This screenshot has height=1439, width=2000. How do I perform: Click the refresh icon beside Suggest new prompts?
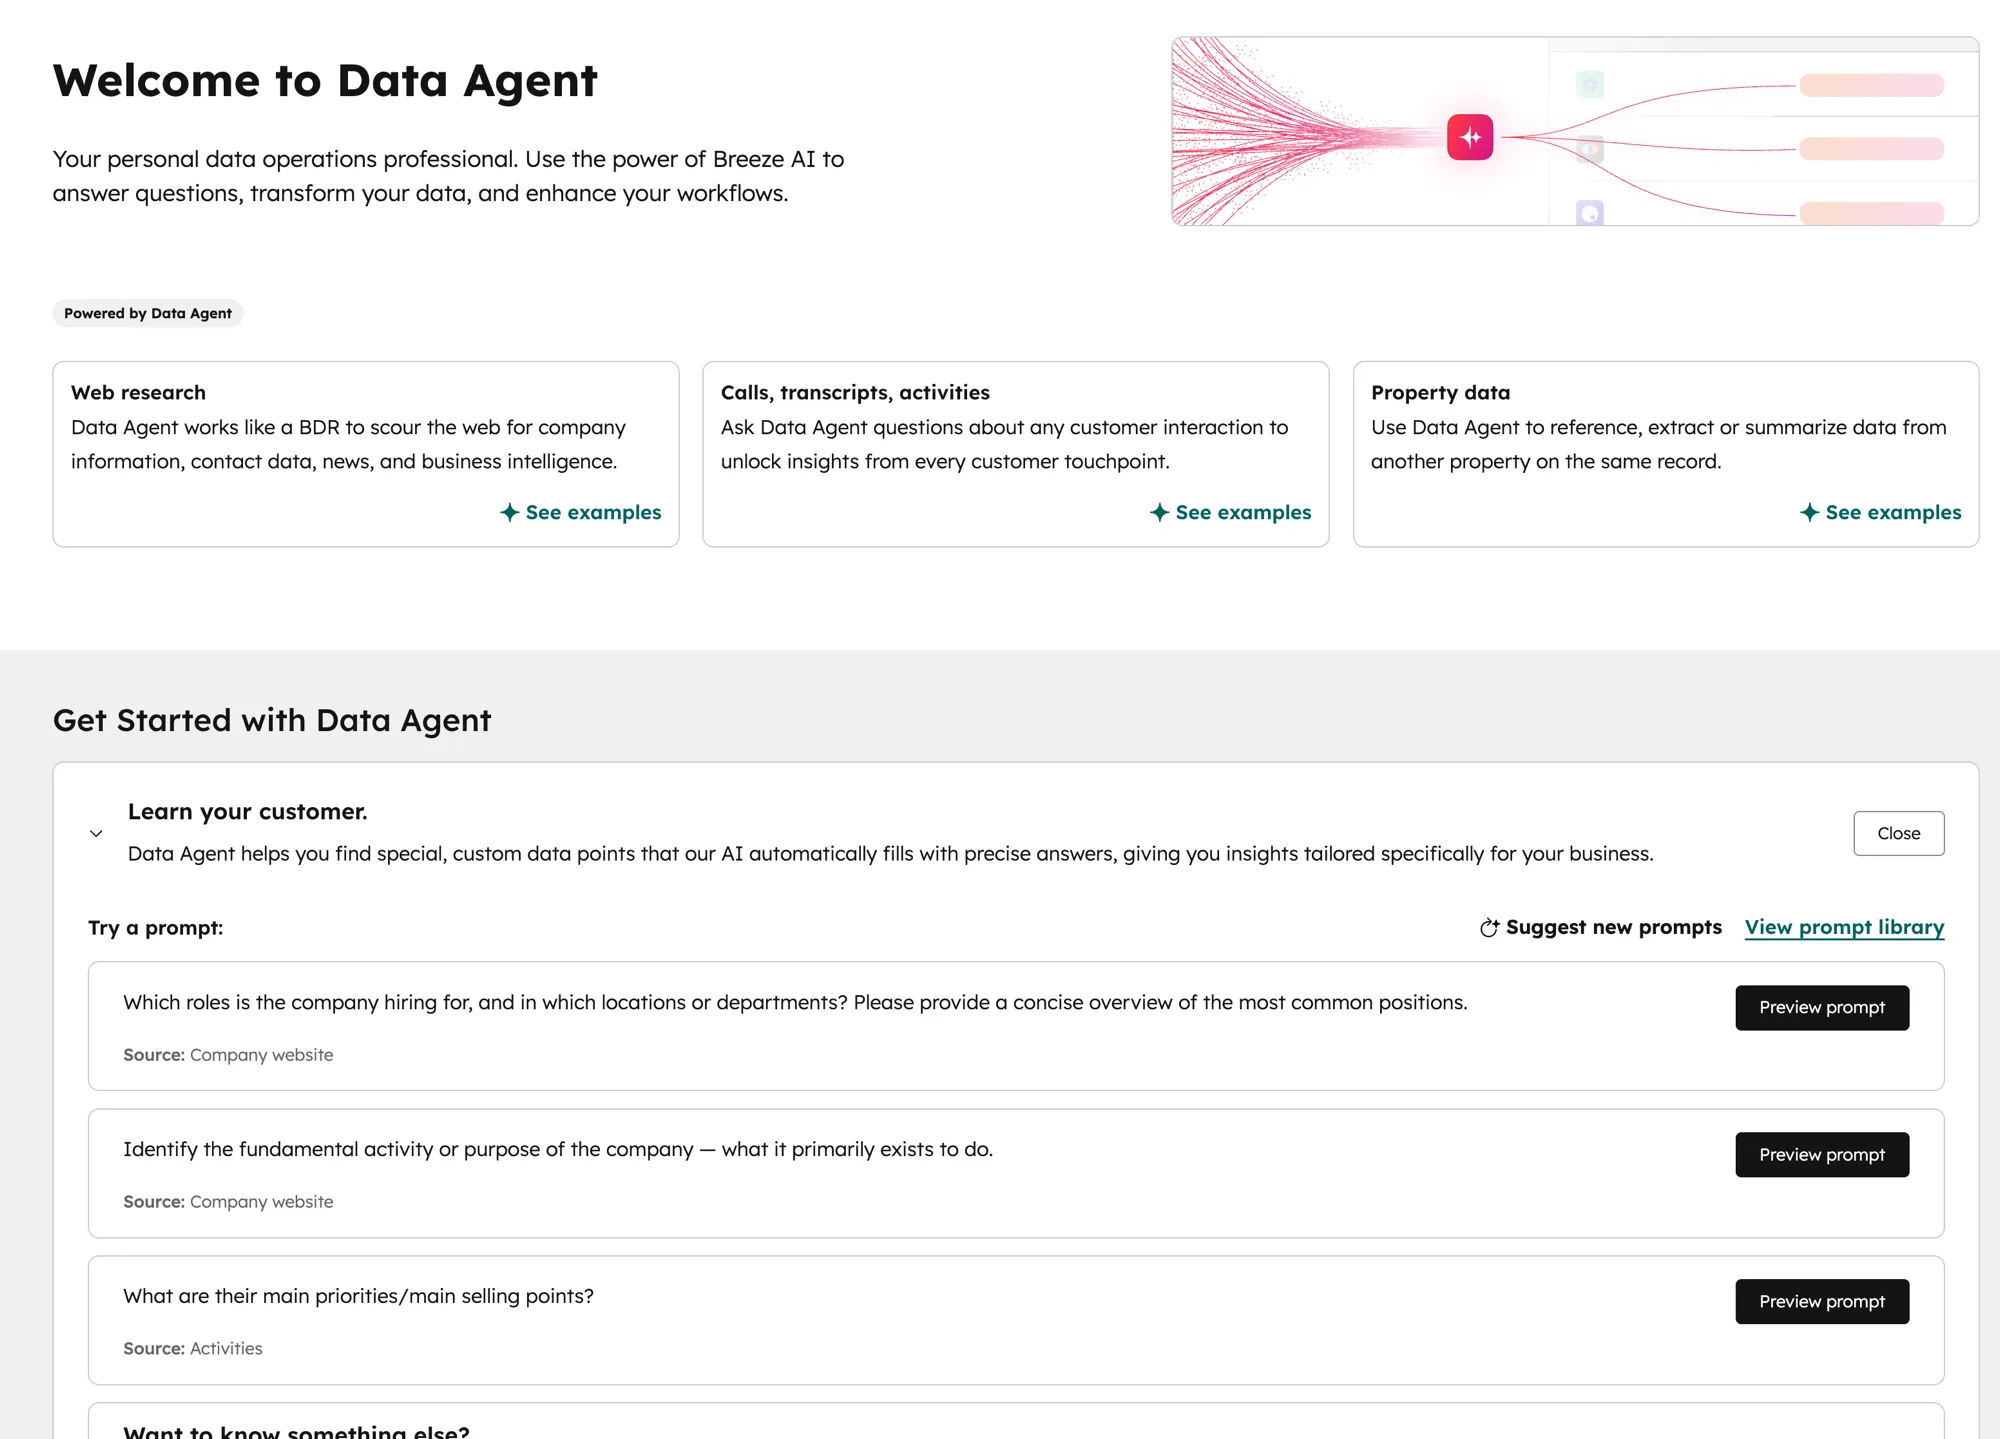(x=1489, y=927)
